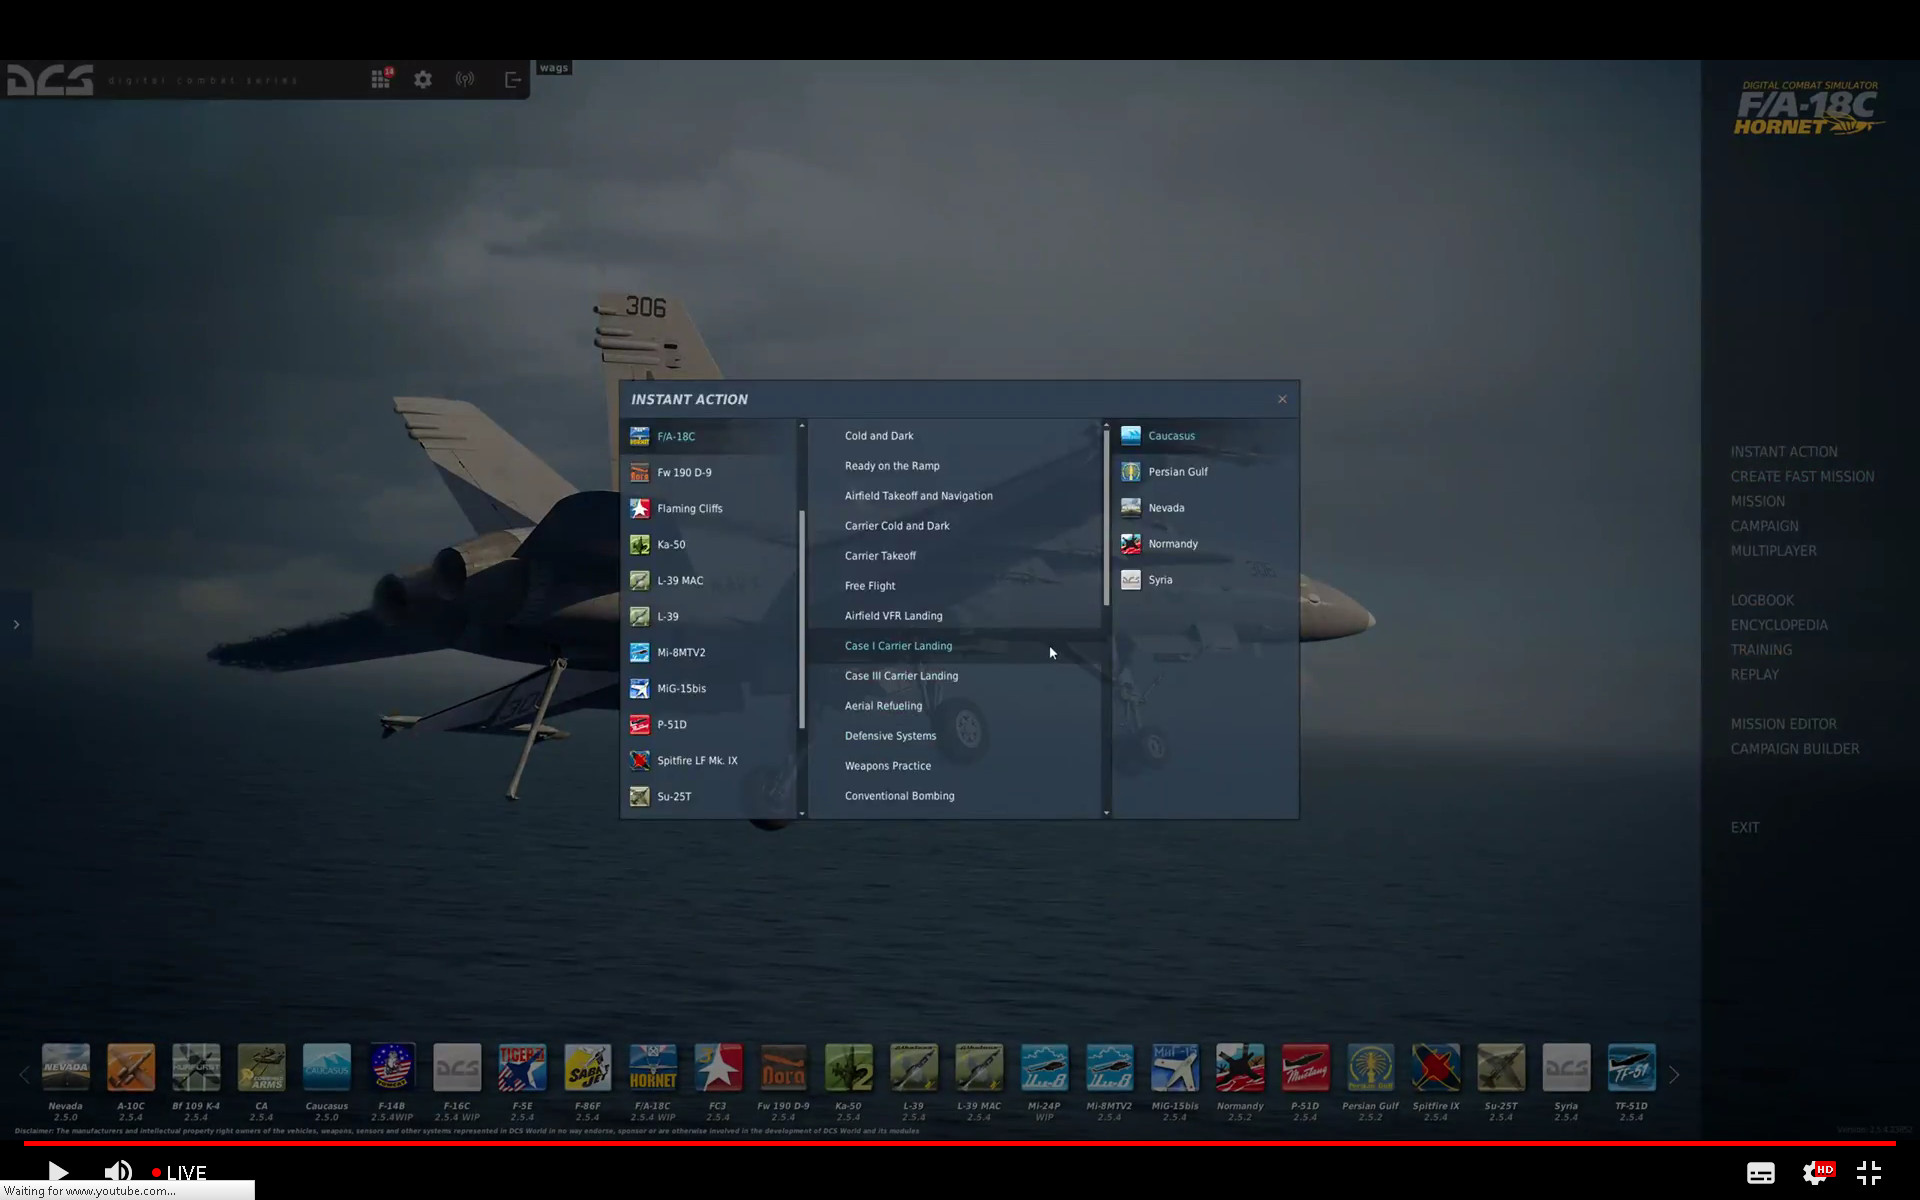Select the Ka-50 module icon in bottom bar
Image resolution: width=1920 pixels, height=1200 pixels.
[x=848, y=1068]
